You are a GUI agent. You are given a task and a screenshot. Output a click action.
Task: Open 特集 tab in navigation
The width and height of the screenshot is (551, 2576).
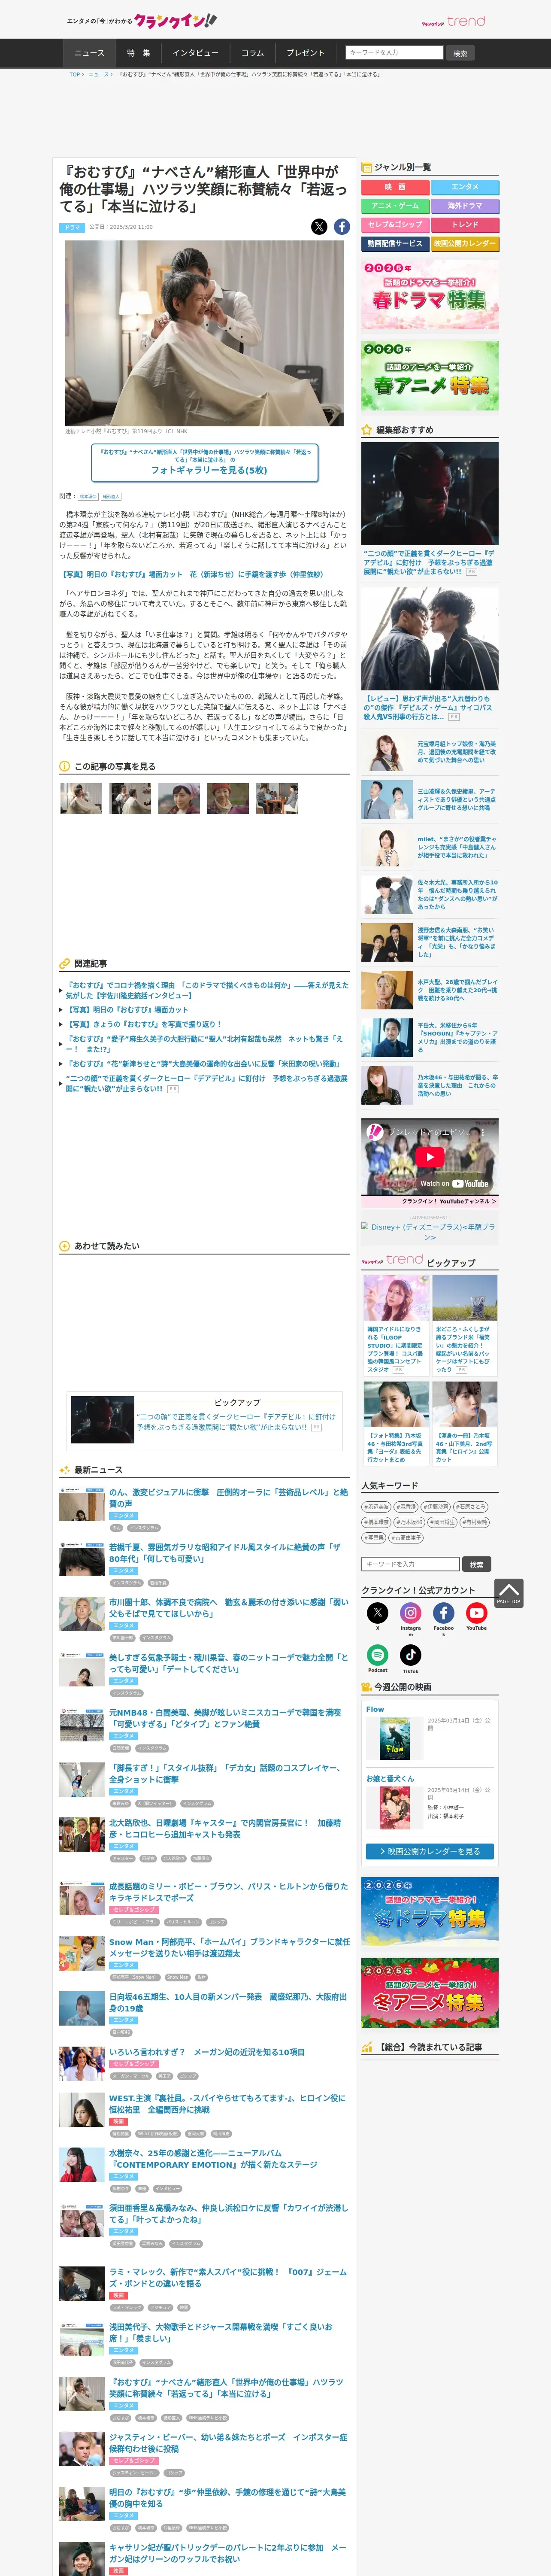(x=138, y=53)
